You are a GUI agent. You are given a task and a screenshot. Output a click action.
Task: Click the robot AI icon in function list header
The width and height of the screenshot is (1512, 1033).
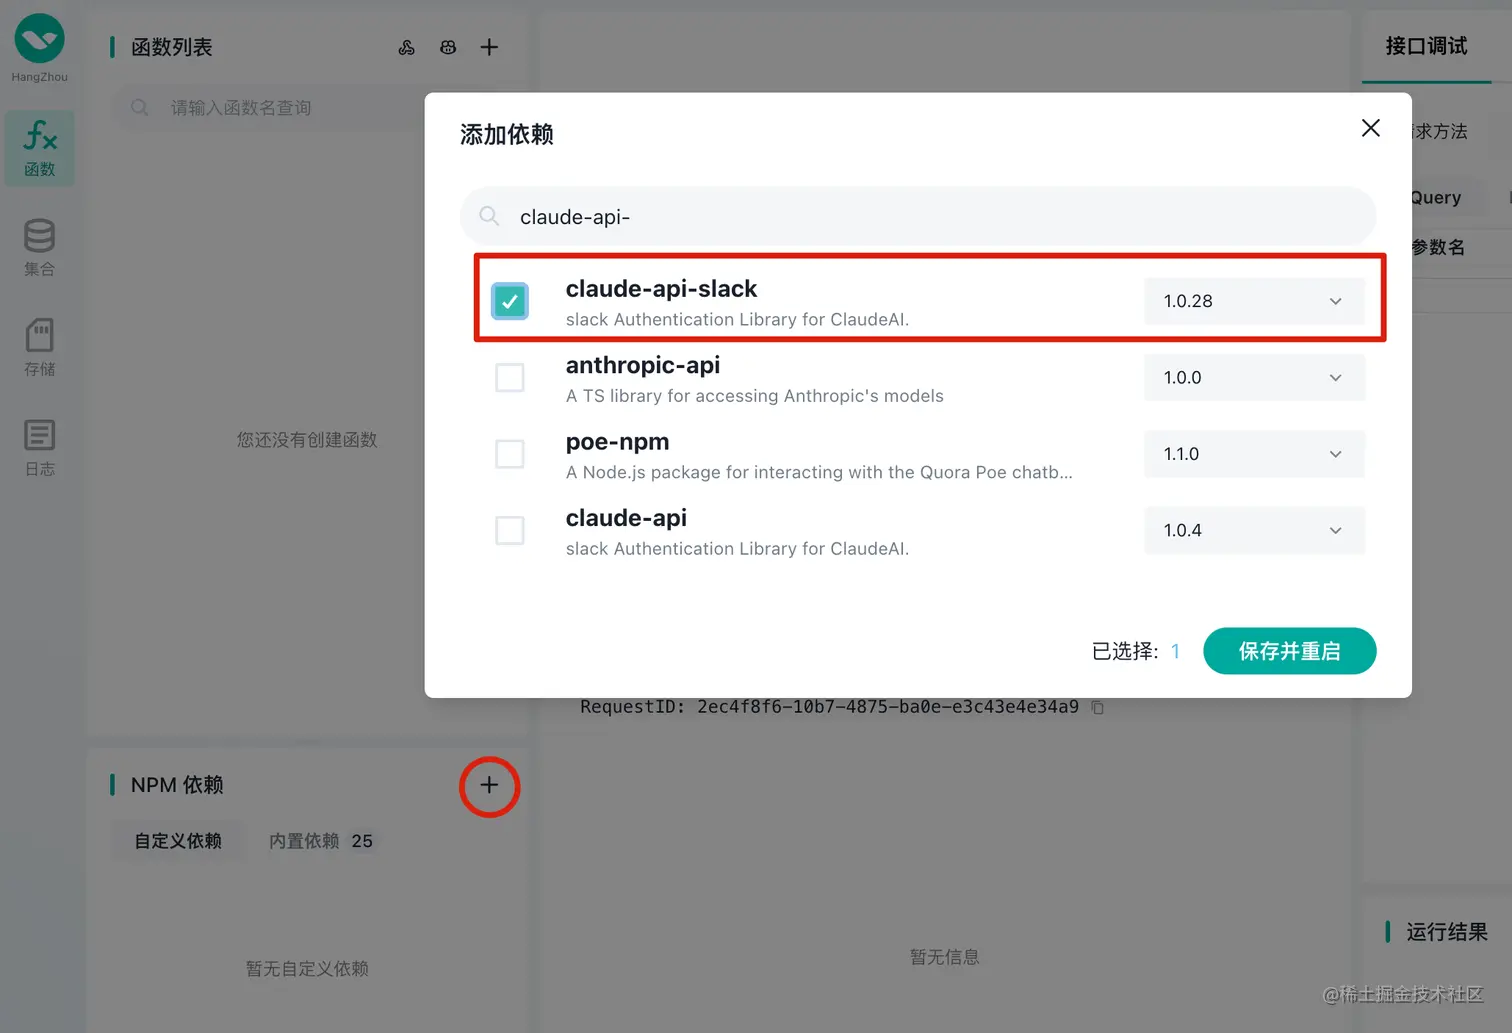447,47
